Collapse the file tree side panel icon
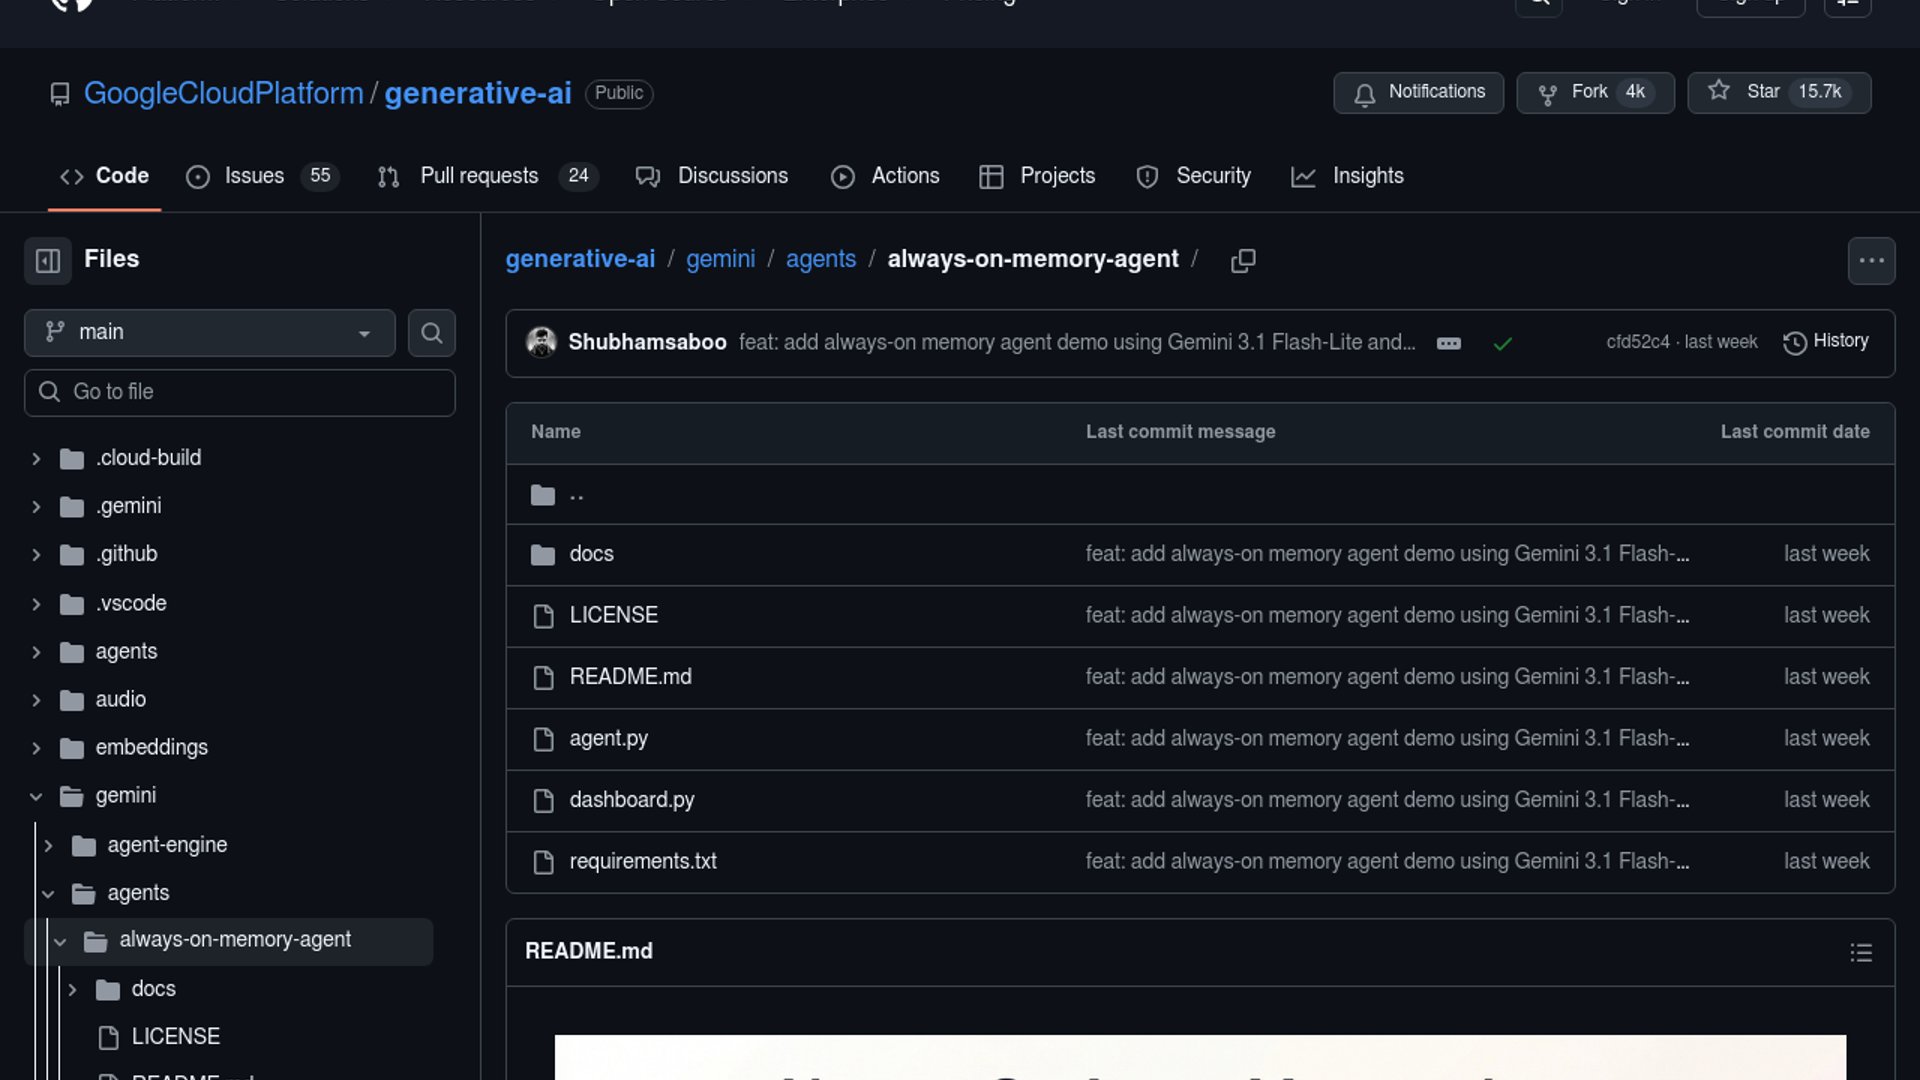This screenshot has width=1920, height=1080. pos(48,261)
